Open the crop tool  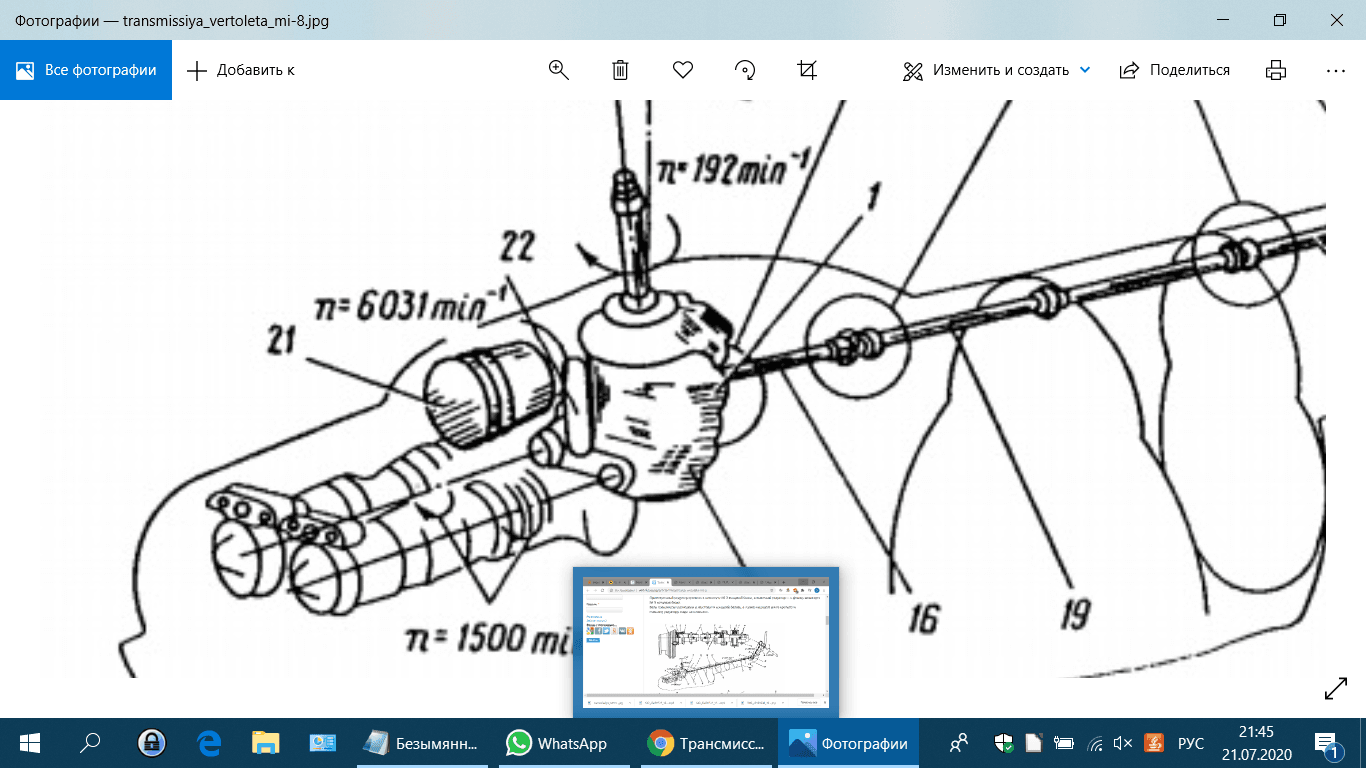[807, 70]
